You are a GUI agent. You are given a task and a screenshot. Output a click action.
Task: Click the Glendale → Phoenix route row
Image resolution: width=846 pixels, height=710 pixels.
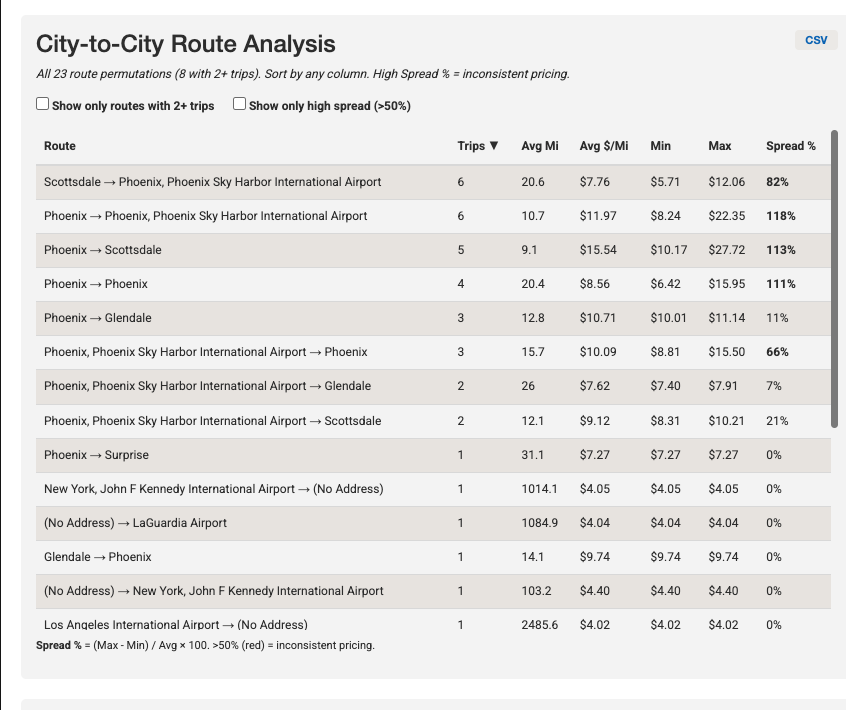98,557
